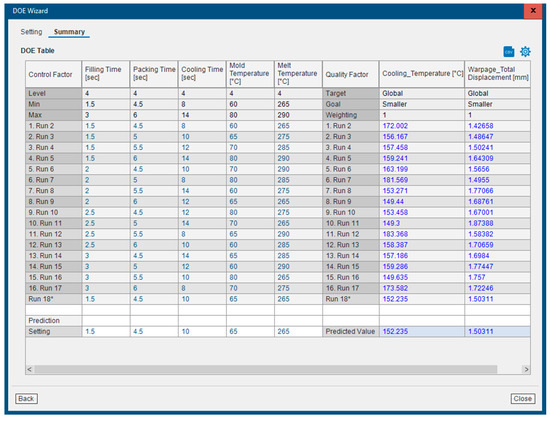Close the DOE Wizard with the X
550x421 pixels.
pyautogui.click(x=533, y=11)
